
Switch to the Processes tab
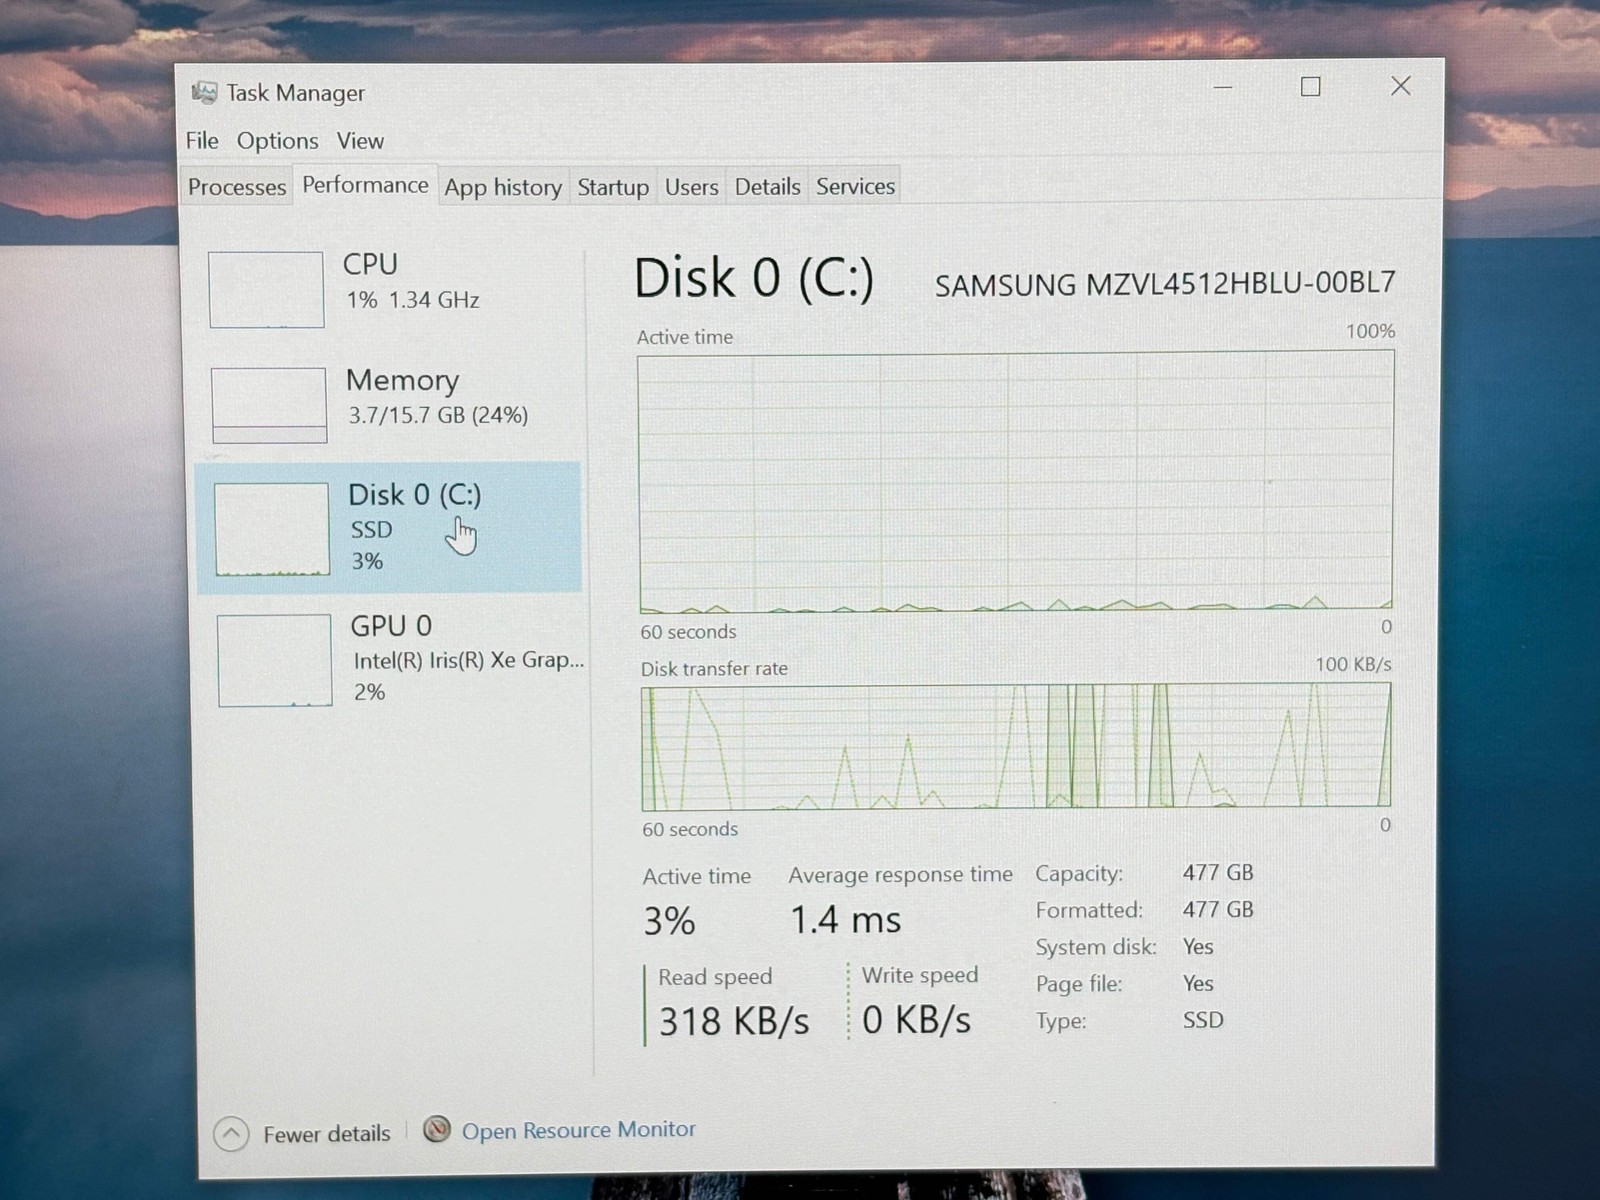click(237, 187)
